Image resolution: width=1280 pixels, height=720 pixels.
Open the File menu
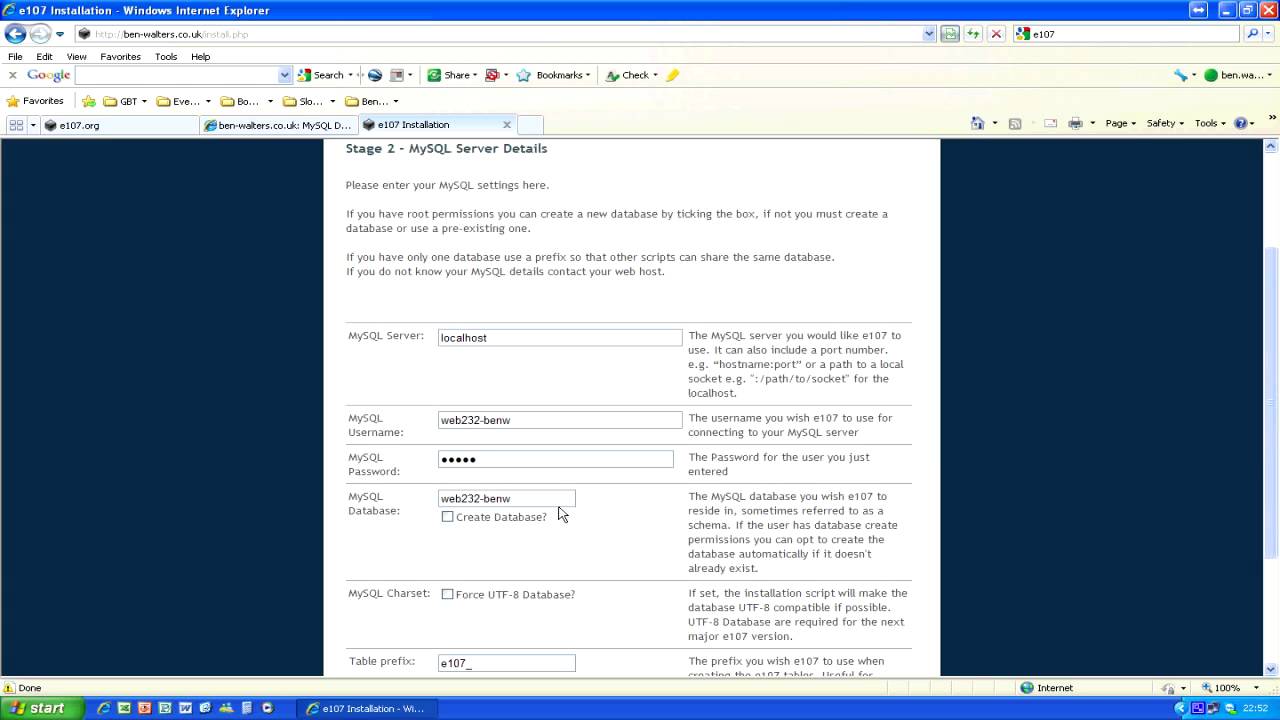(15, 57)
